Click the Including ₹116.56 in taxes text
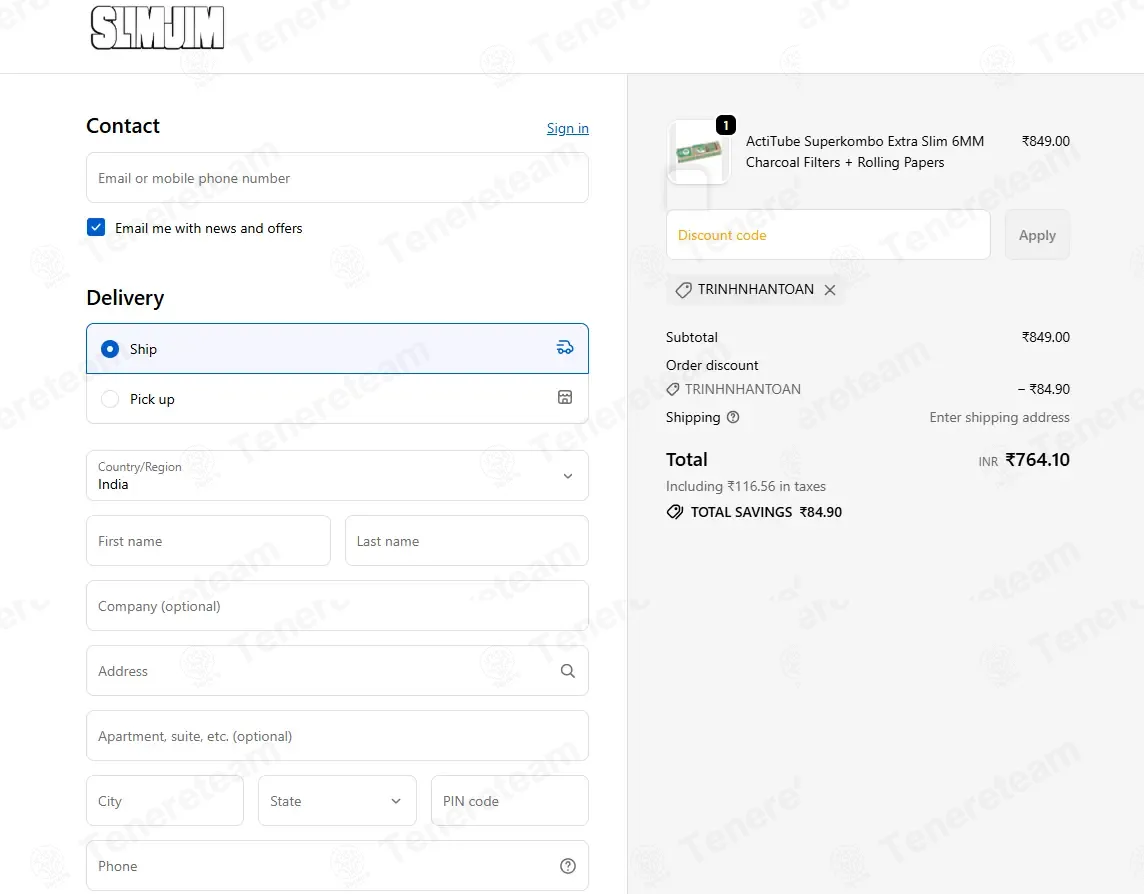The width and height of the screenshot is (1144, 894). pos(746,486)
